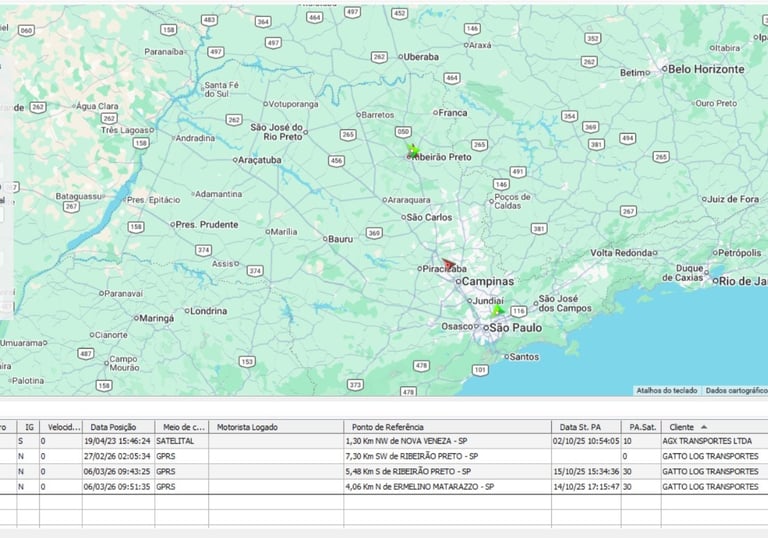Click position date 27/02/26 02:05:34

click(117, 456)
